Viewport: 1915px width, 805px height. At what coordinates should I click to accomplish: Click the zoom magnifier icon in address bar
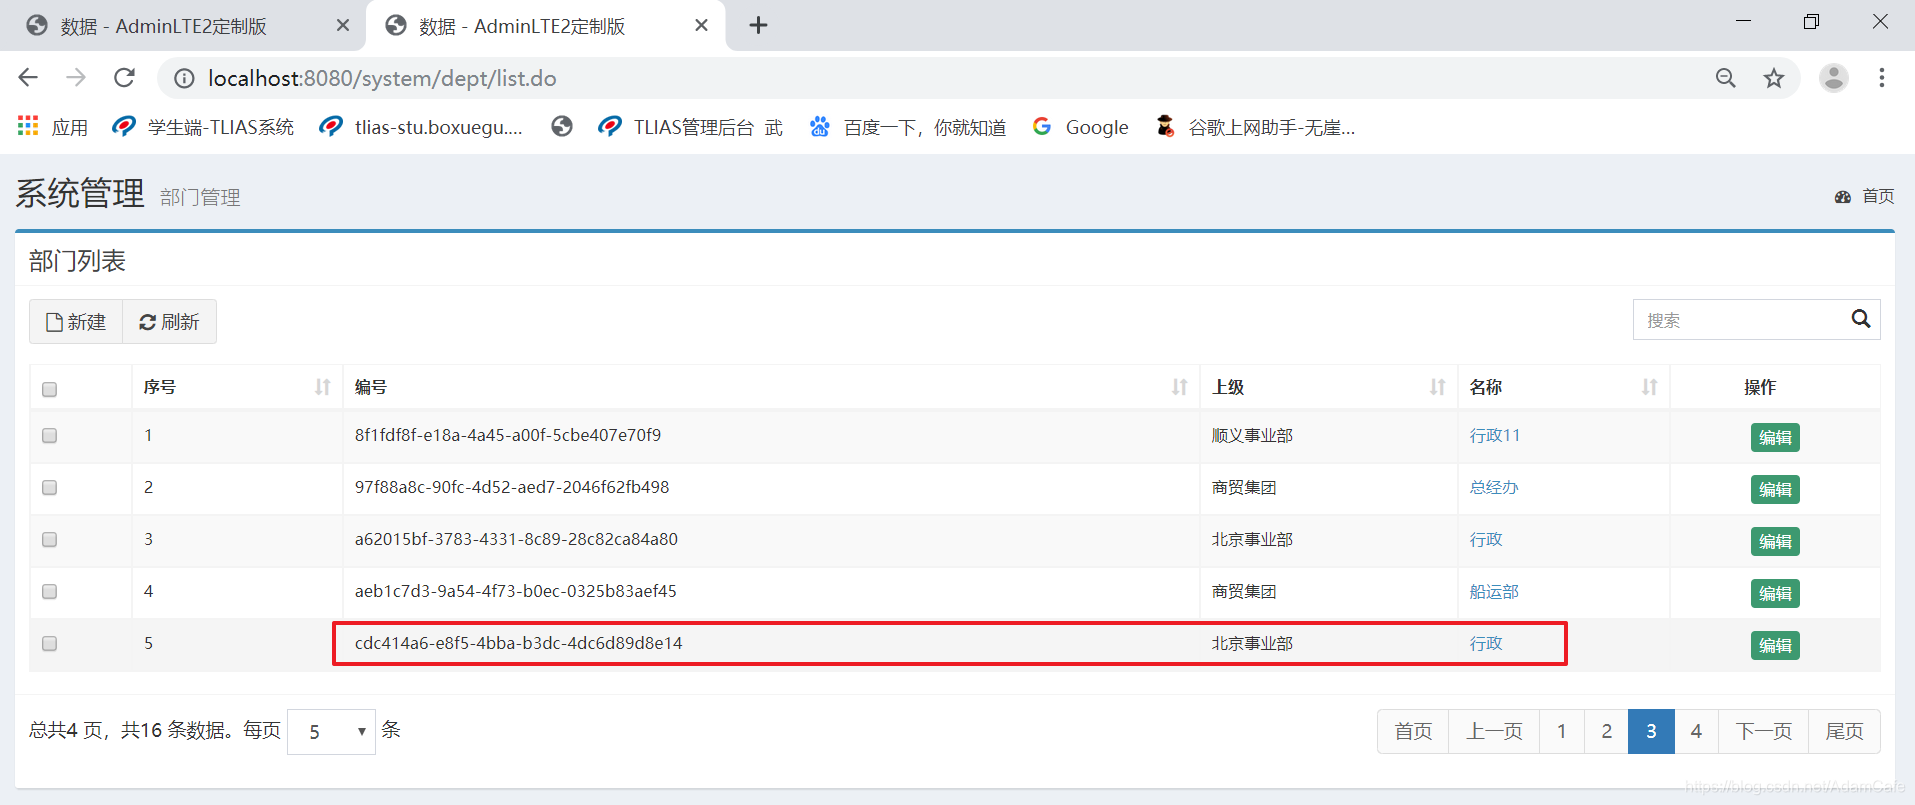click(1726, 78)
